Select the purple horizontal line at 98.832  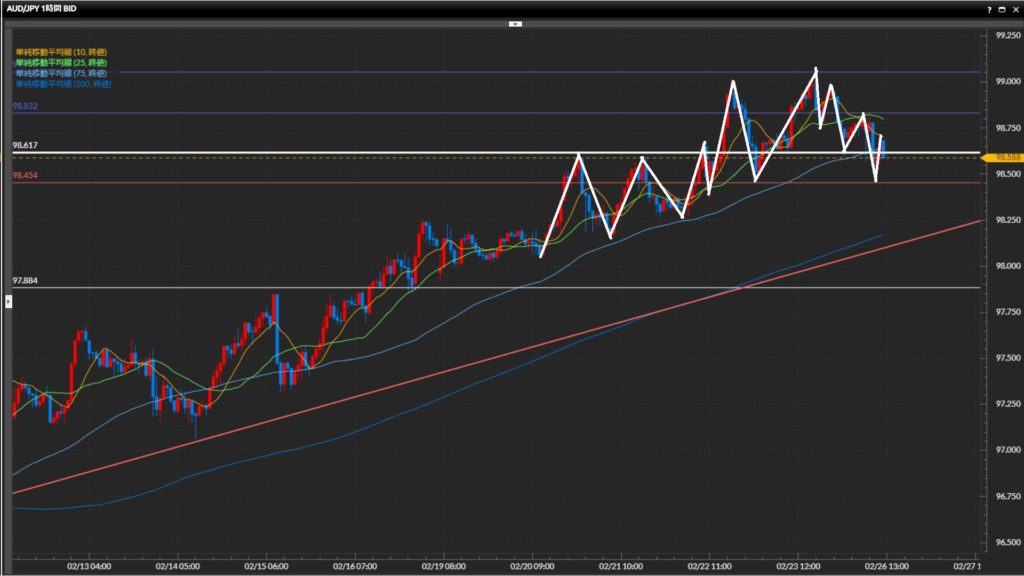pos(300,113)
